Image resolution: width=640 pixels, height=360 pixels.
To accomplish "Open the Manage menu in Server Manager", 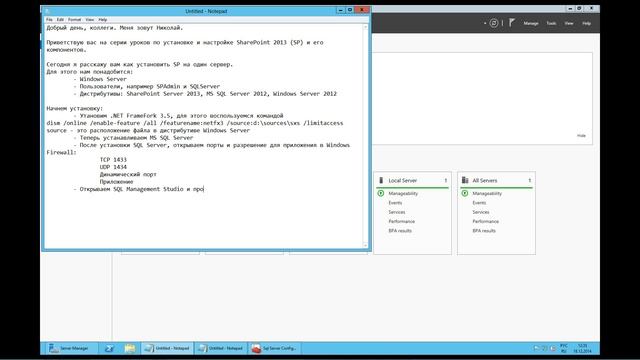I will (x=531, y=23).
